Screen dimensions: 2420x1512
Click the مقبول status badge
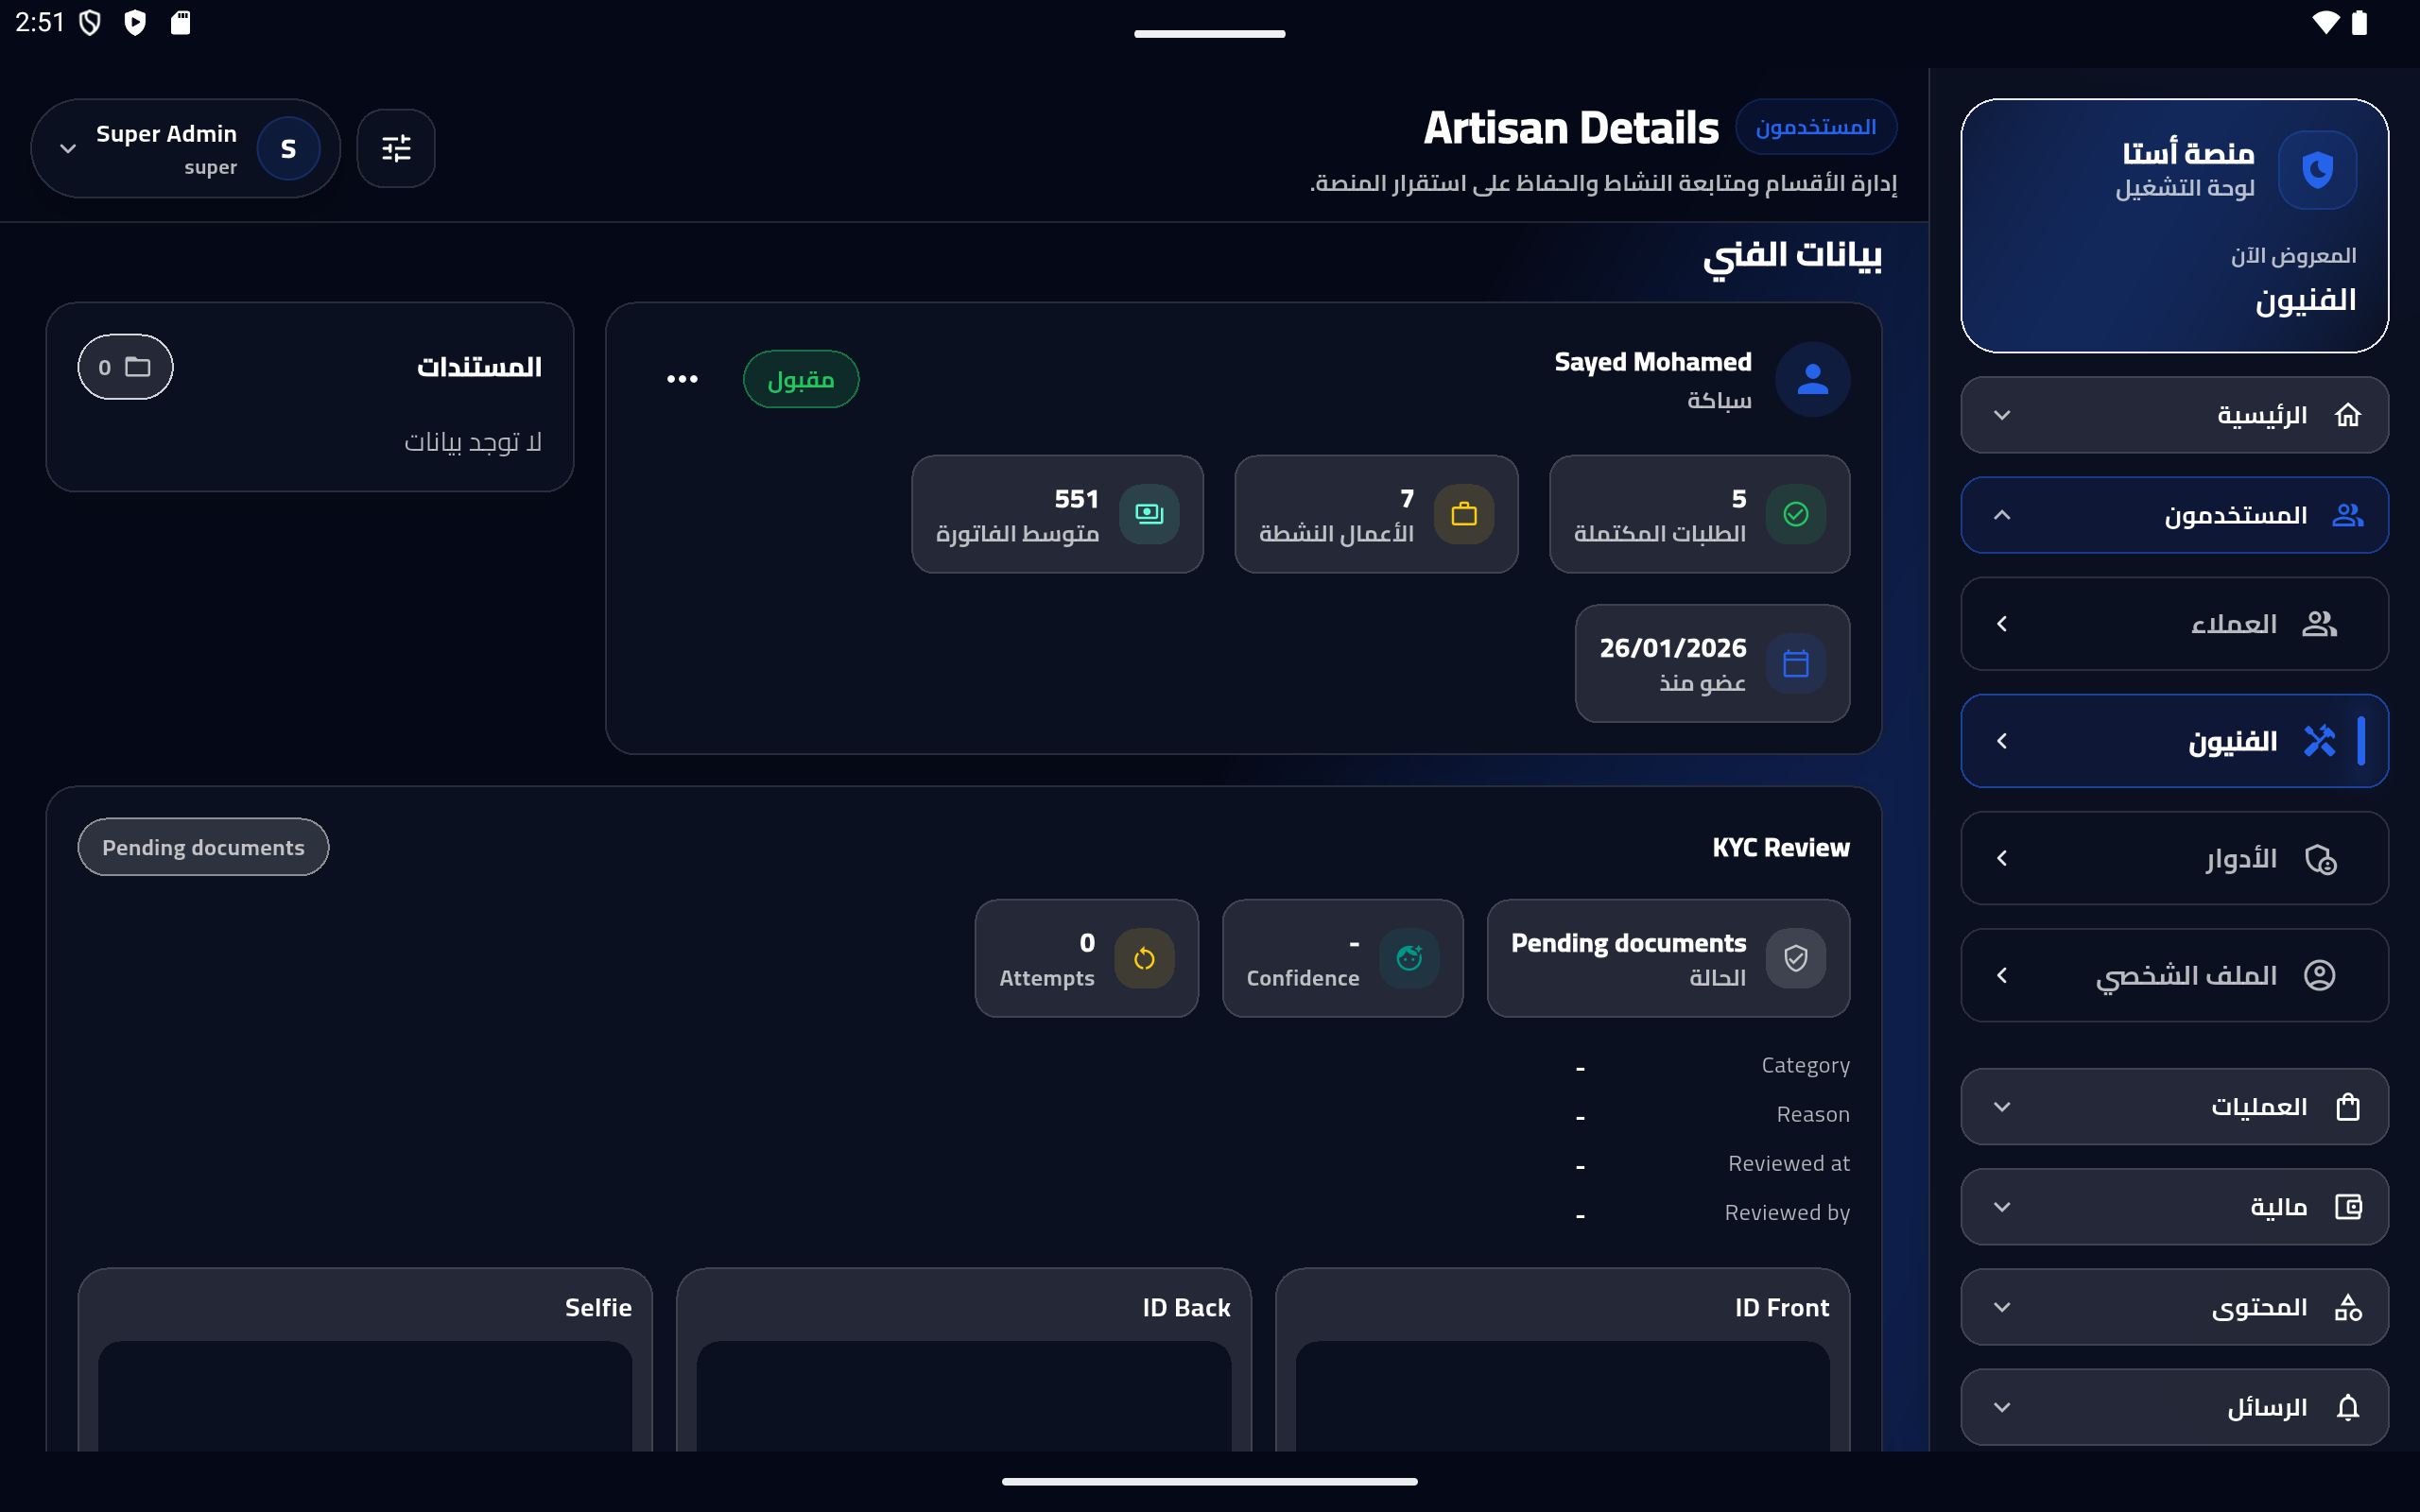point(801,379)
